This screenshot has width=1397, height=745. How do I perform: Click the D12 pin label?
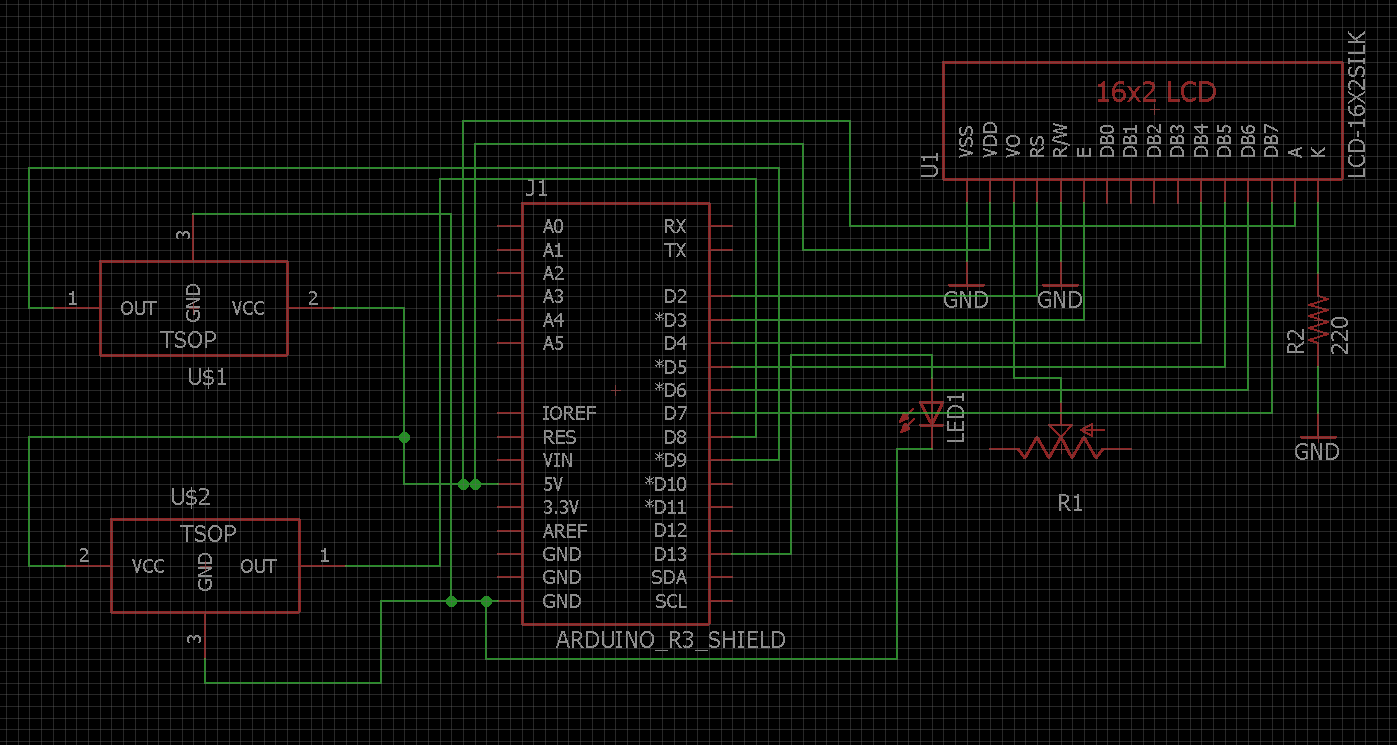click(670, 531)
